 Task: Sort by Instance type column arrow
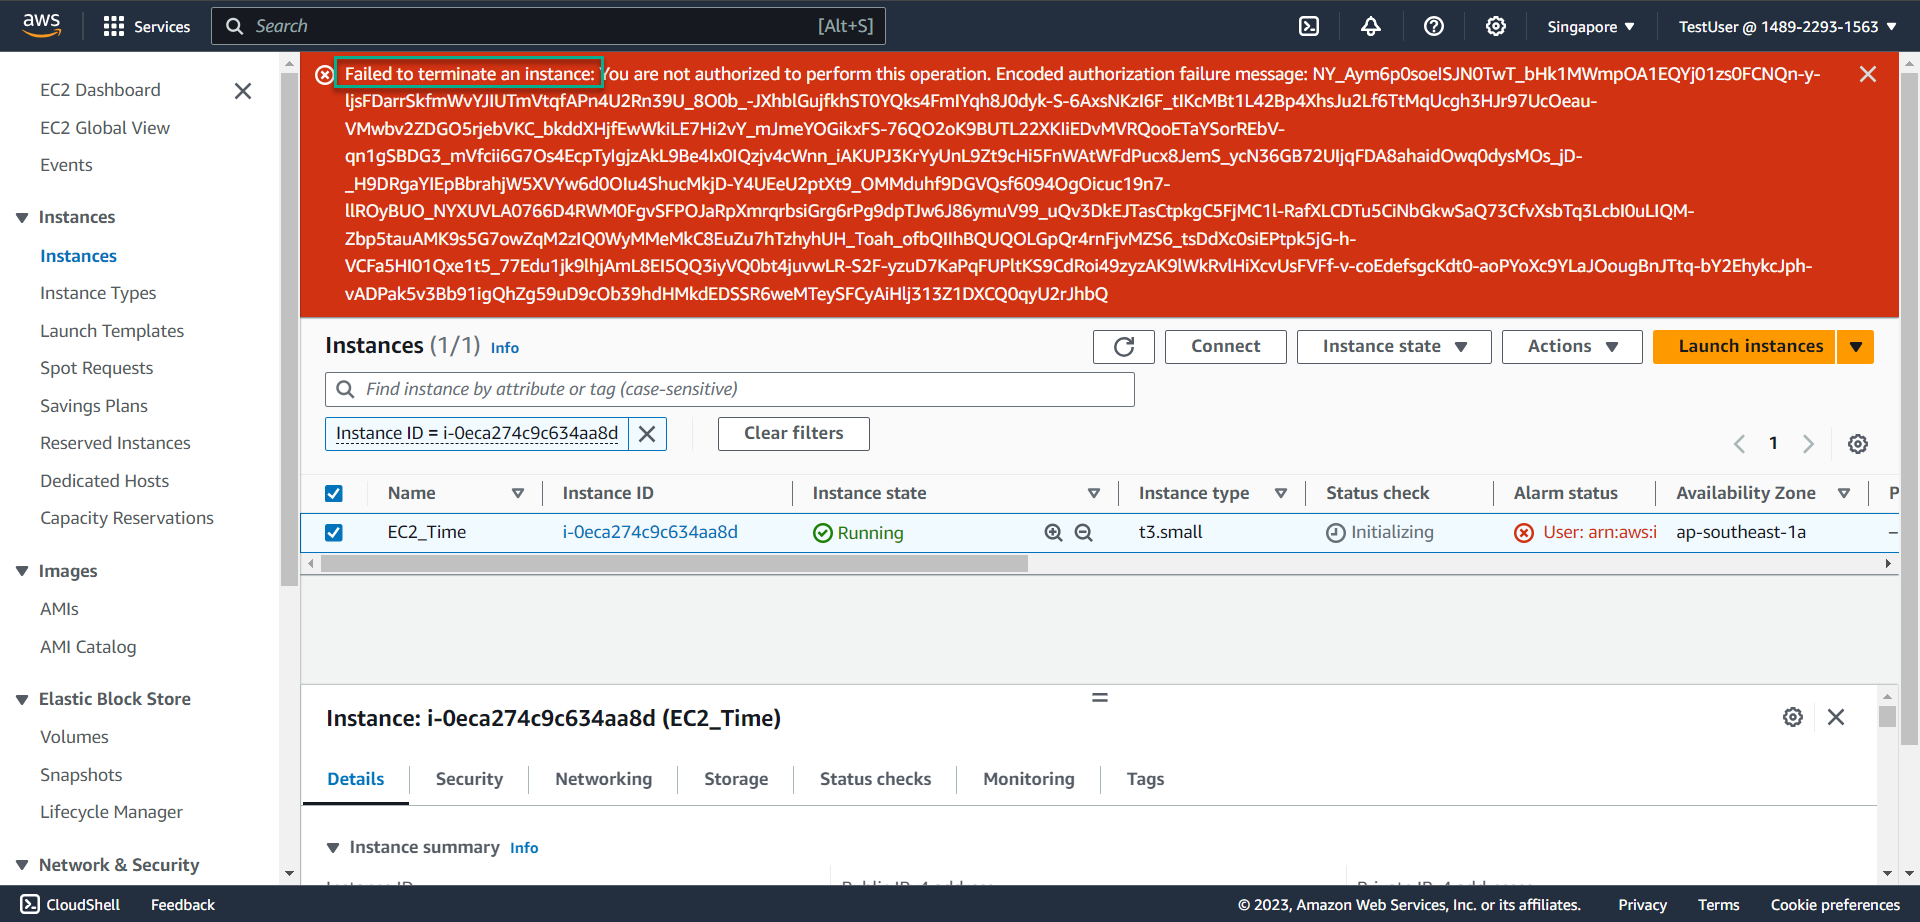1281,493
